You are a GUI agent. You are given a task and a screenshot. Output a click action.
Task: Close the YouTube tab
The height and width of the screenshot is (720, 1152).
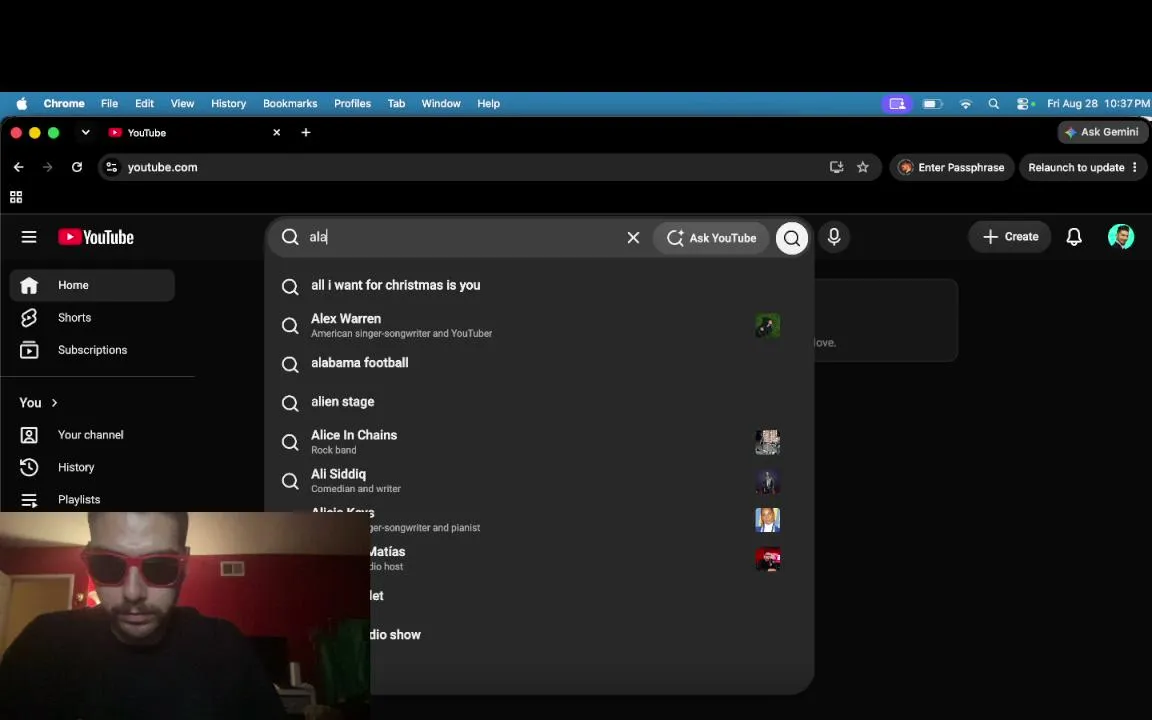pyautogui.click(x=276, y=132)
